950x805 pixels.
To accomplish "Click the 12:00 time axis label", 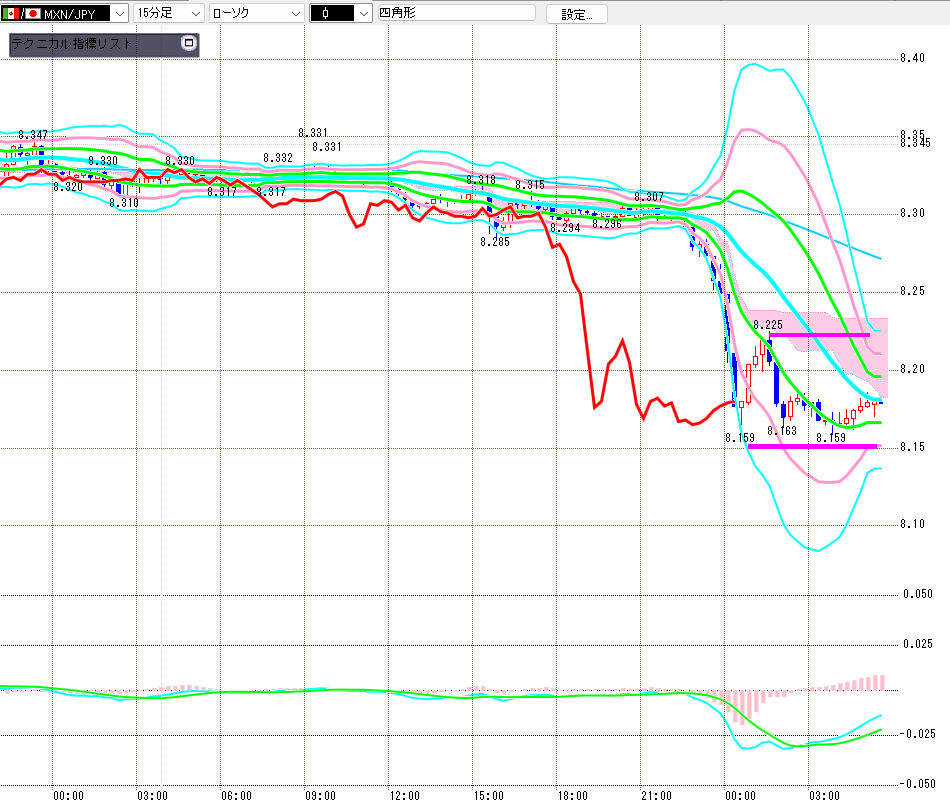I will 404,796.
